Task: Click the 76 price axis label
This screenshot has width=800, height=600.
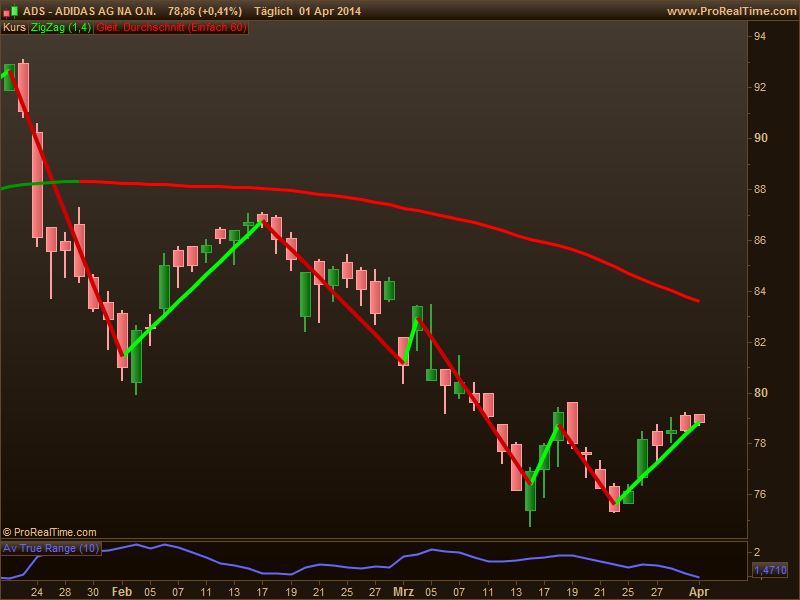Action: (760, 494)
